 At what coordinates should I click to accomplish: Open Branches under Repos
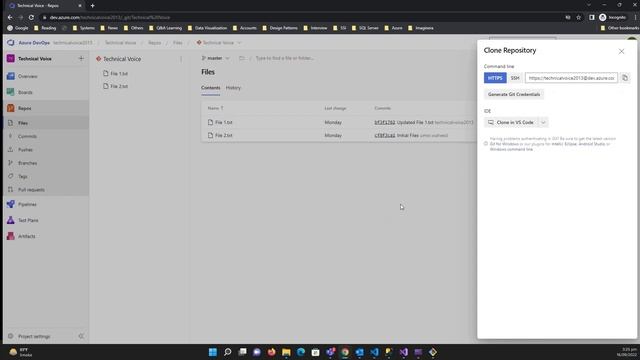pyautogui.click(x=27, y=163)
